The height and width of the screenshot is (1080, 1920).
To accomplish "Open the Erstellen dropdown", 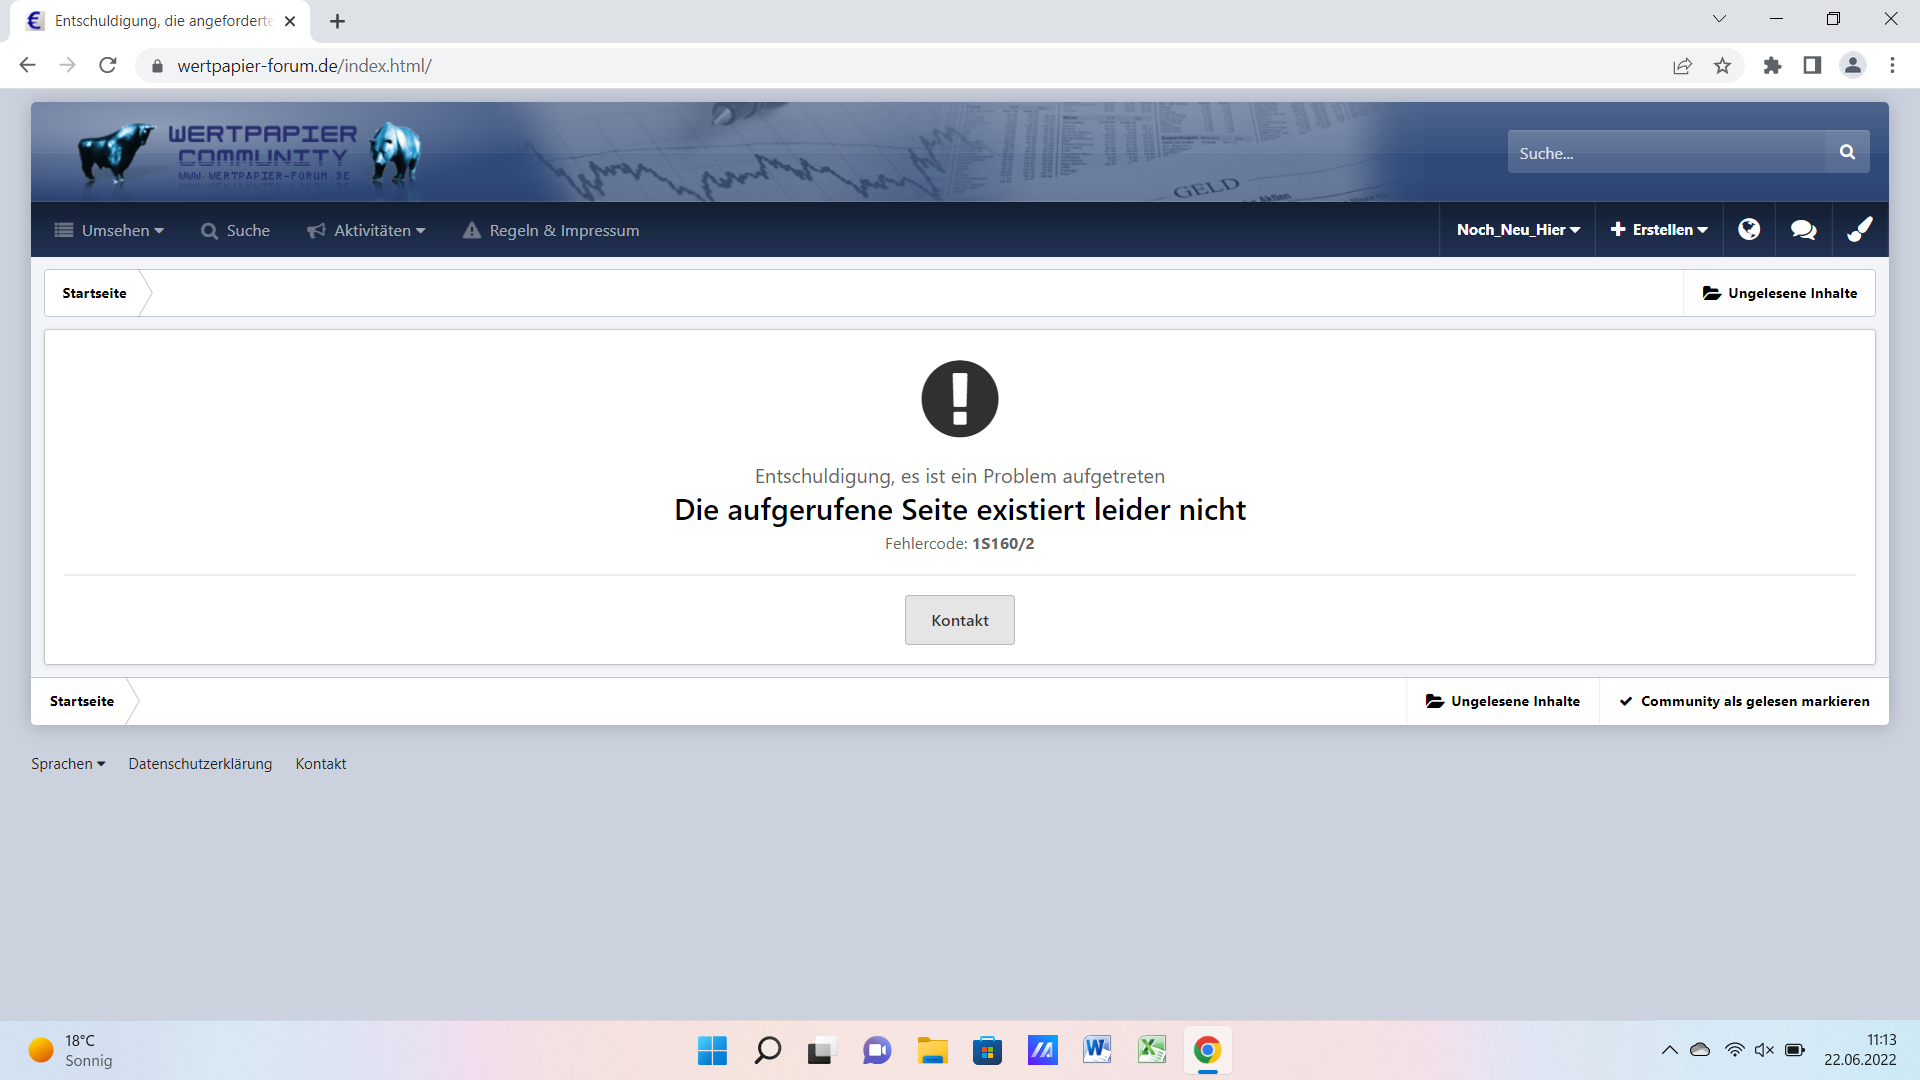I will tap(1659, 230).
